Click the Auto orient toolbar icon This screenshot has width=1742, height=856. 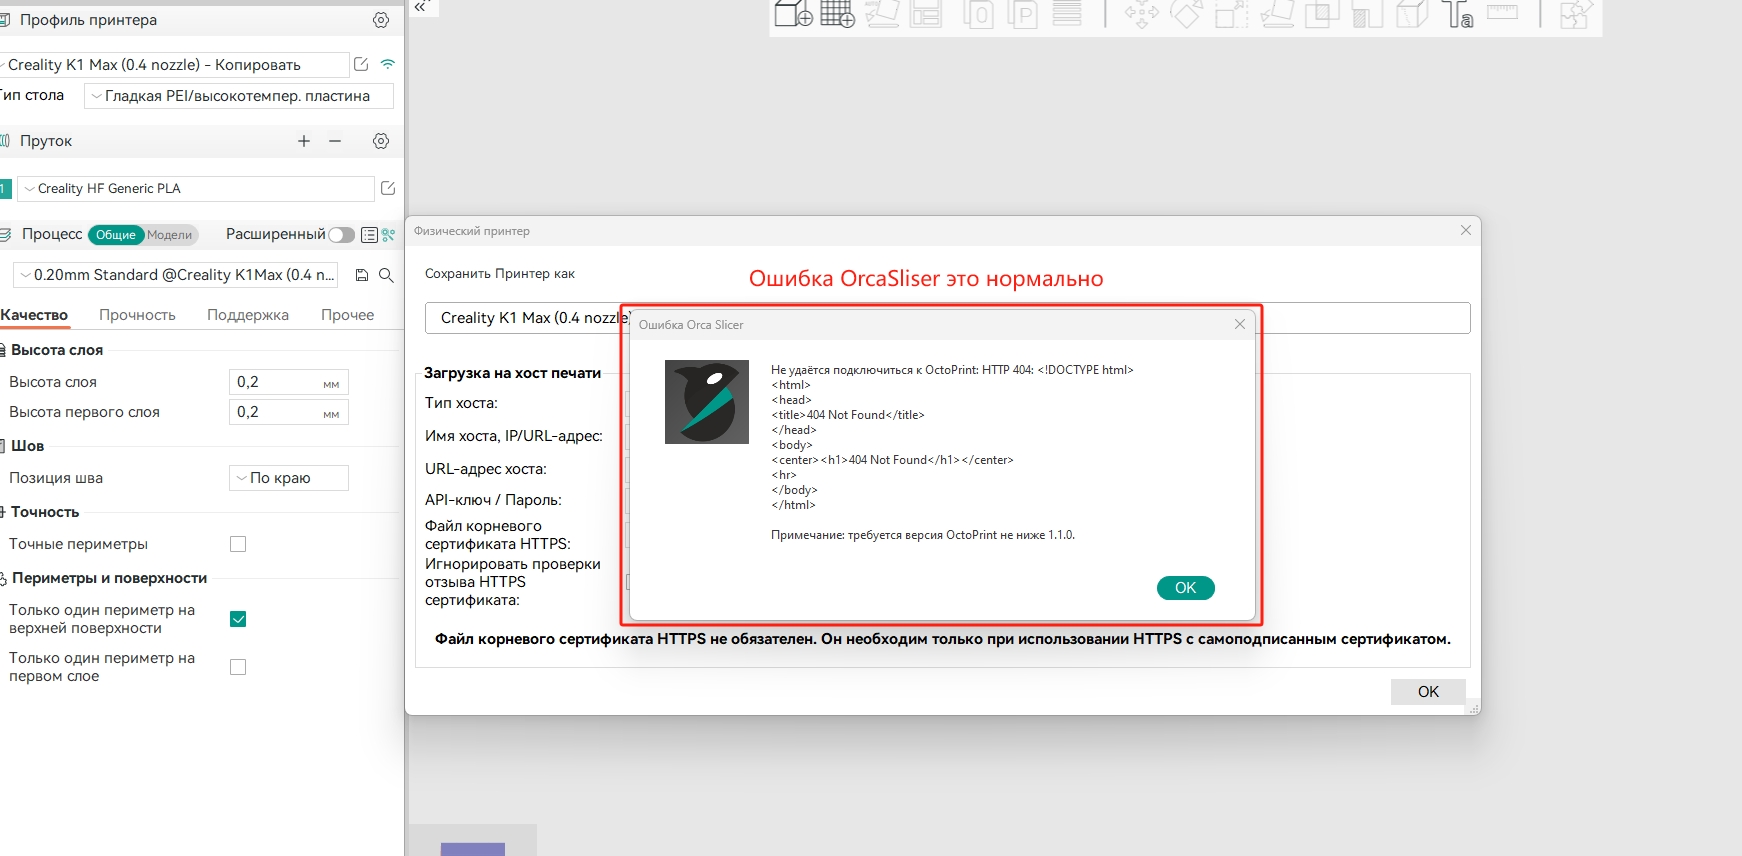click(882, 13)
